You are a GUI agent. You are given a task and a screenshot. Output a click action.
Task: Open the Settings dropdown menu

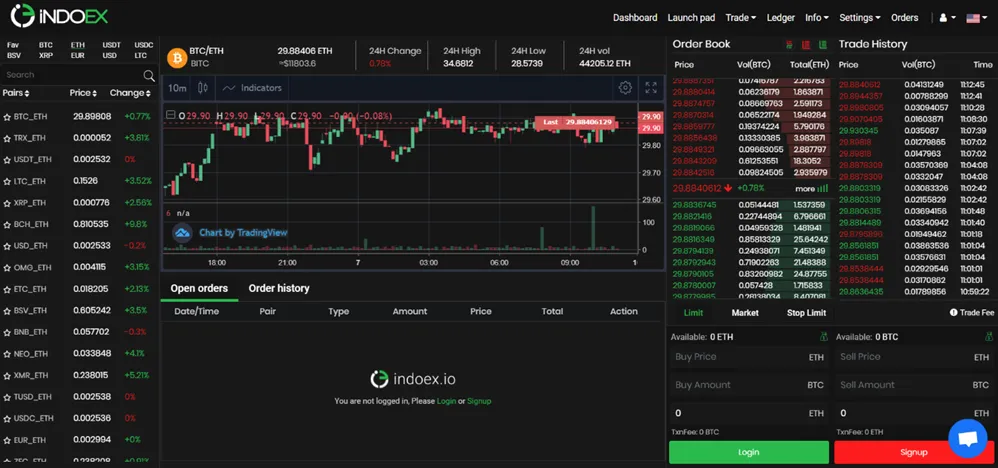(859, 18)
